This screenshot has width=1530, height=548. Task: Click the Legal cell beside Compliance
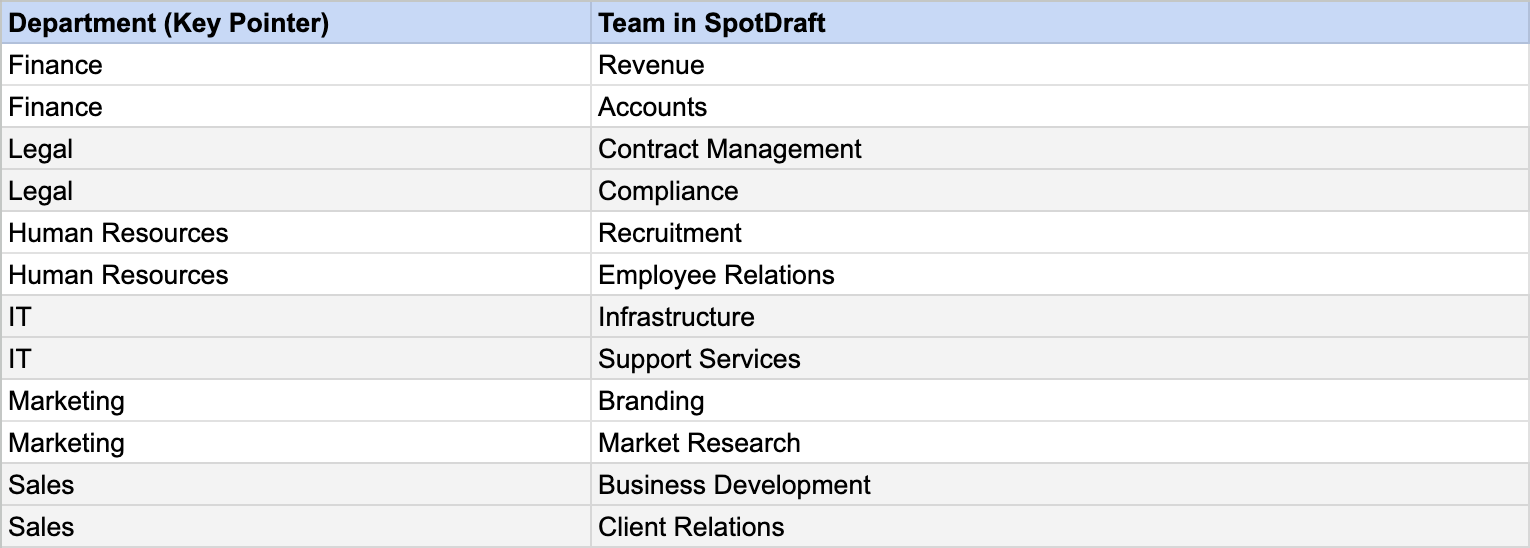41,191
